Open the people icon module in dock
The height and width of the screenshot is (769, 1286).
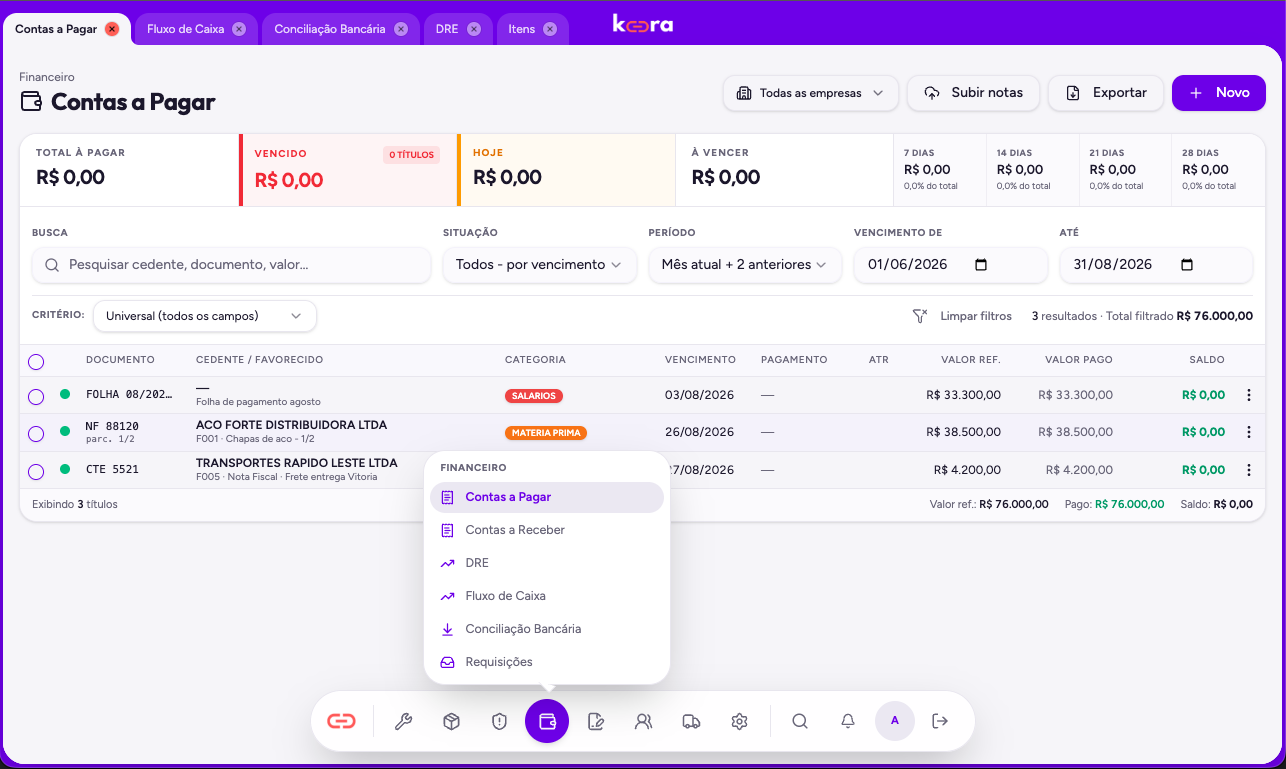644,721
